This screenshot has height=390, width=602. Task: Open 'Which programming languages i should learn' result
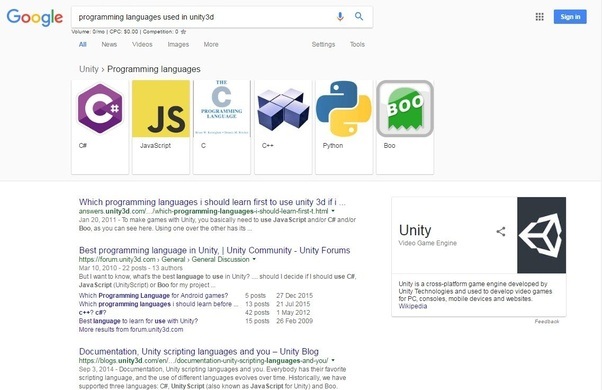212,202
